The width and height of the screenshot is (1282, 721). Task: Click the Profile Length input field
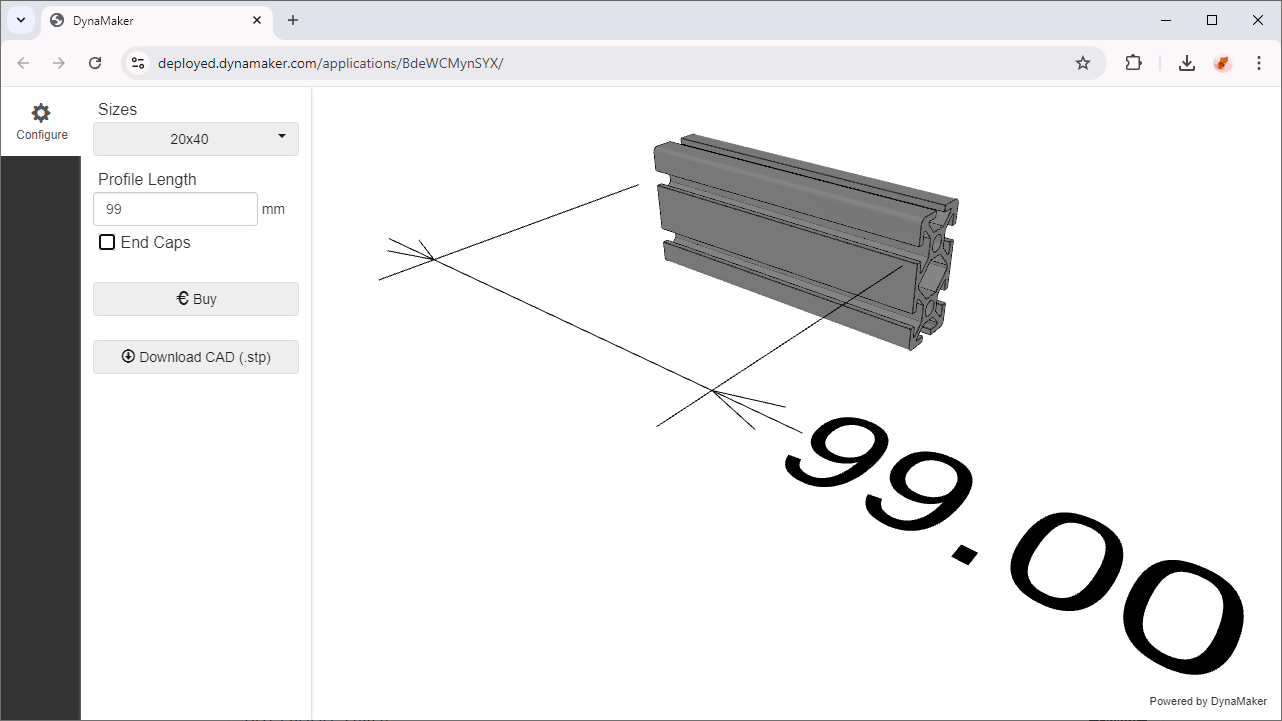(x=175, y=210)
